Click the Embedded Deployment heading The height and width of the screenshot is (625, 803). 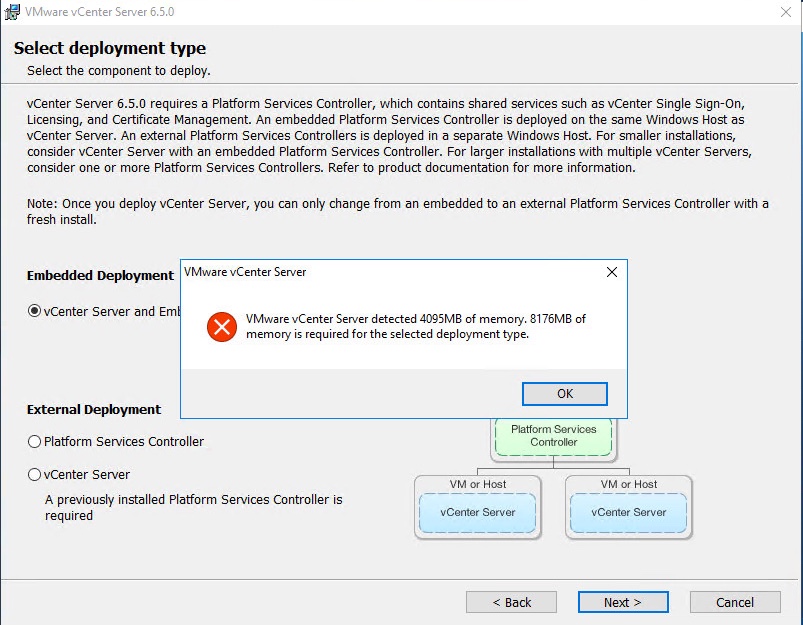coord(100,276)
